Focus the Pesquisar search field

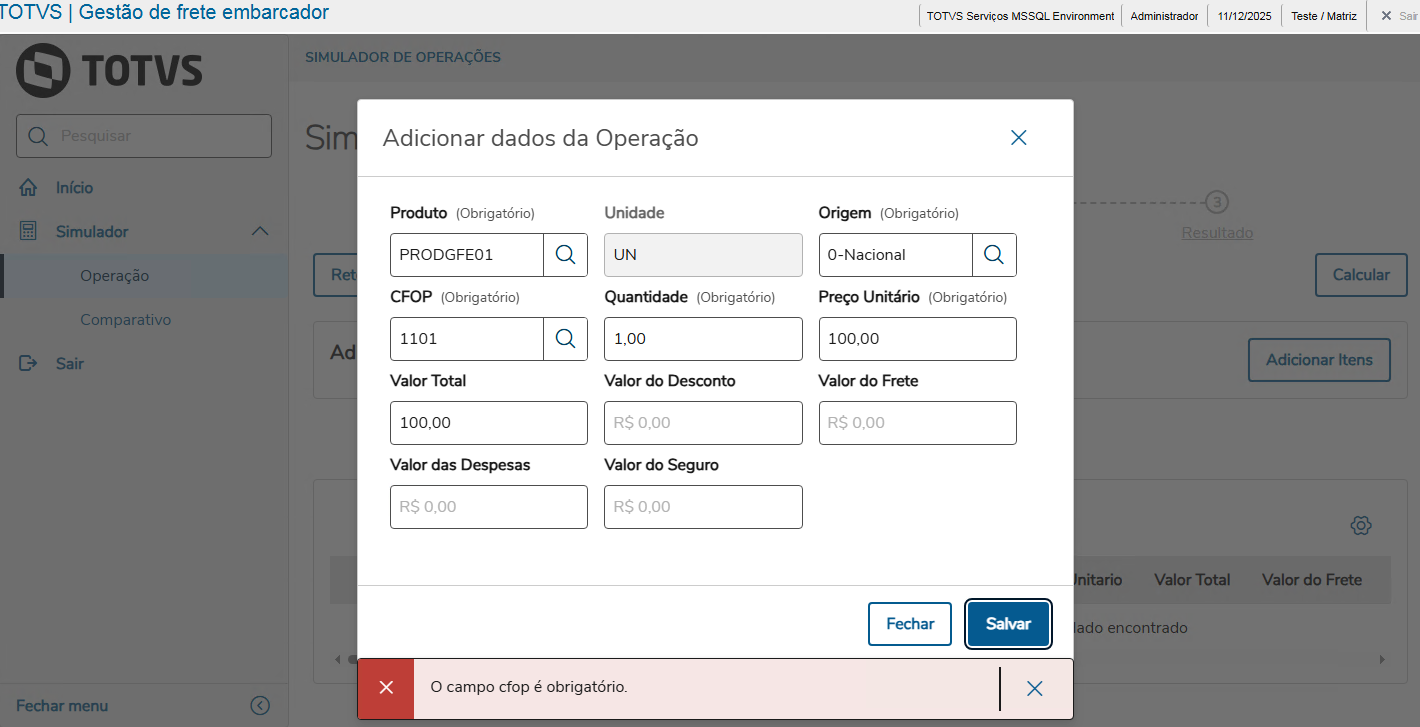tap(144, 136)
